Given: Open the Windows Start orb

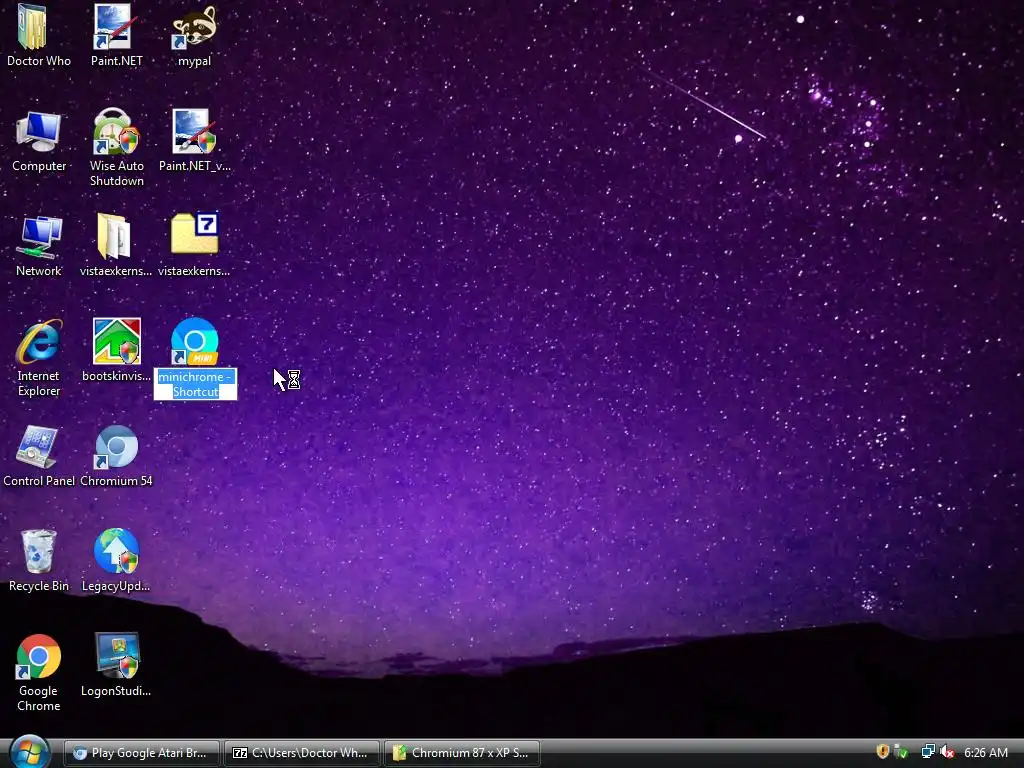Looking at the screenshot, I should coord(29,752).
